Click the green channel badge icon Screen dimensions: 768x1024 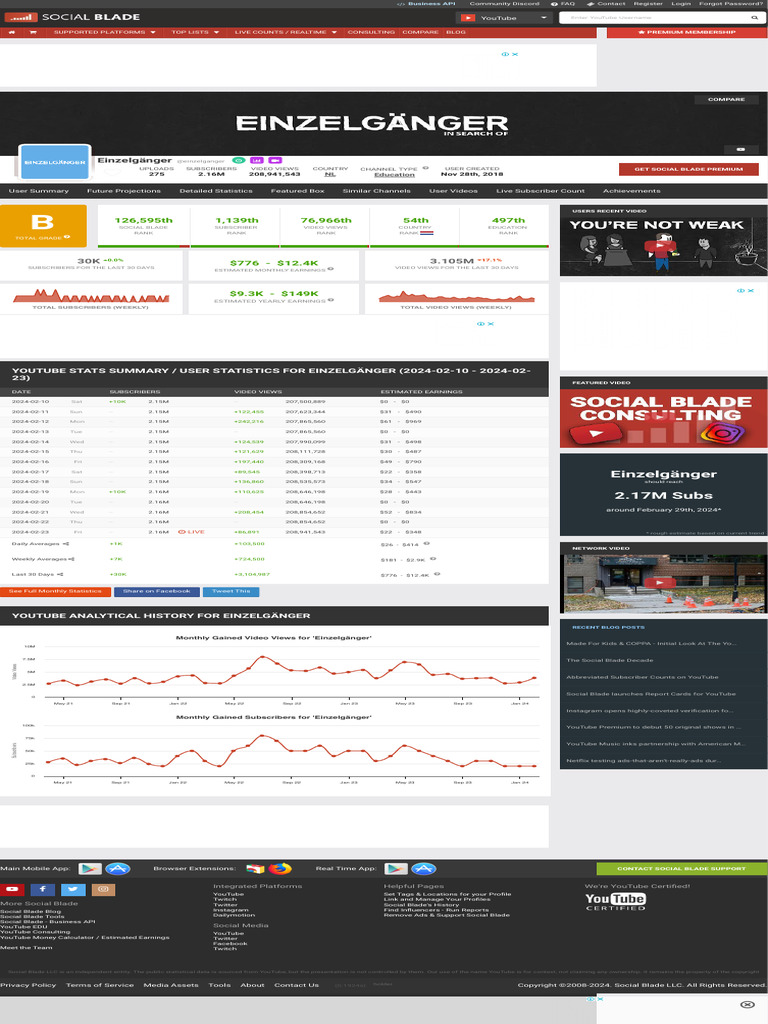239,160
